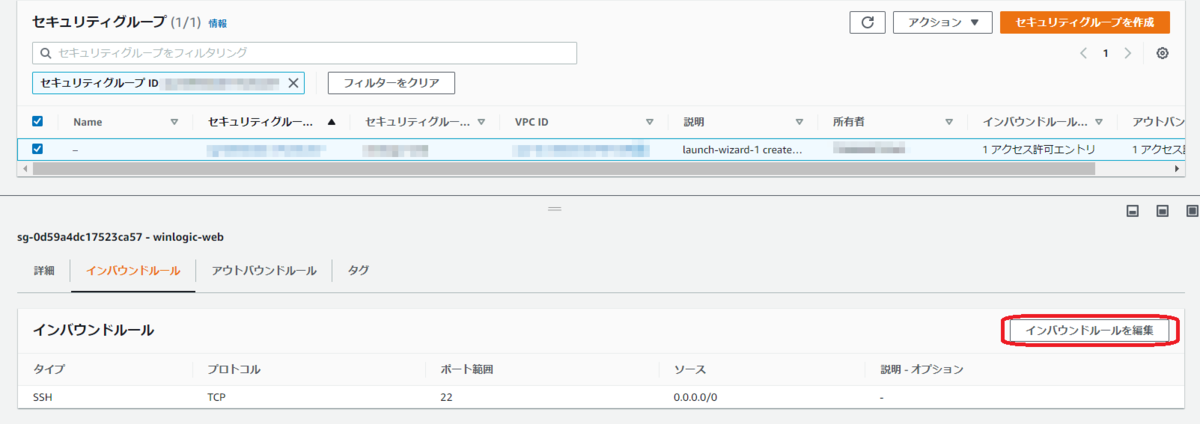Uncheck the launch-wizard-1 row checkbox
The height and width of the screenshot is (424, 1200).
[38, 149]
